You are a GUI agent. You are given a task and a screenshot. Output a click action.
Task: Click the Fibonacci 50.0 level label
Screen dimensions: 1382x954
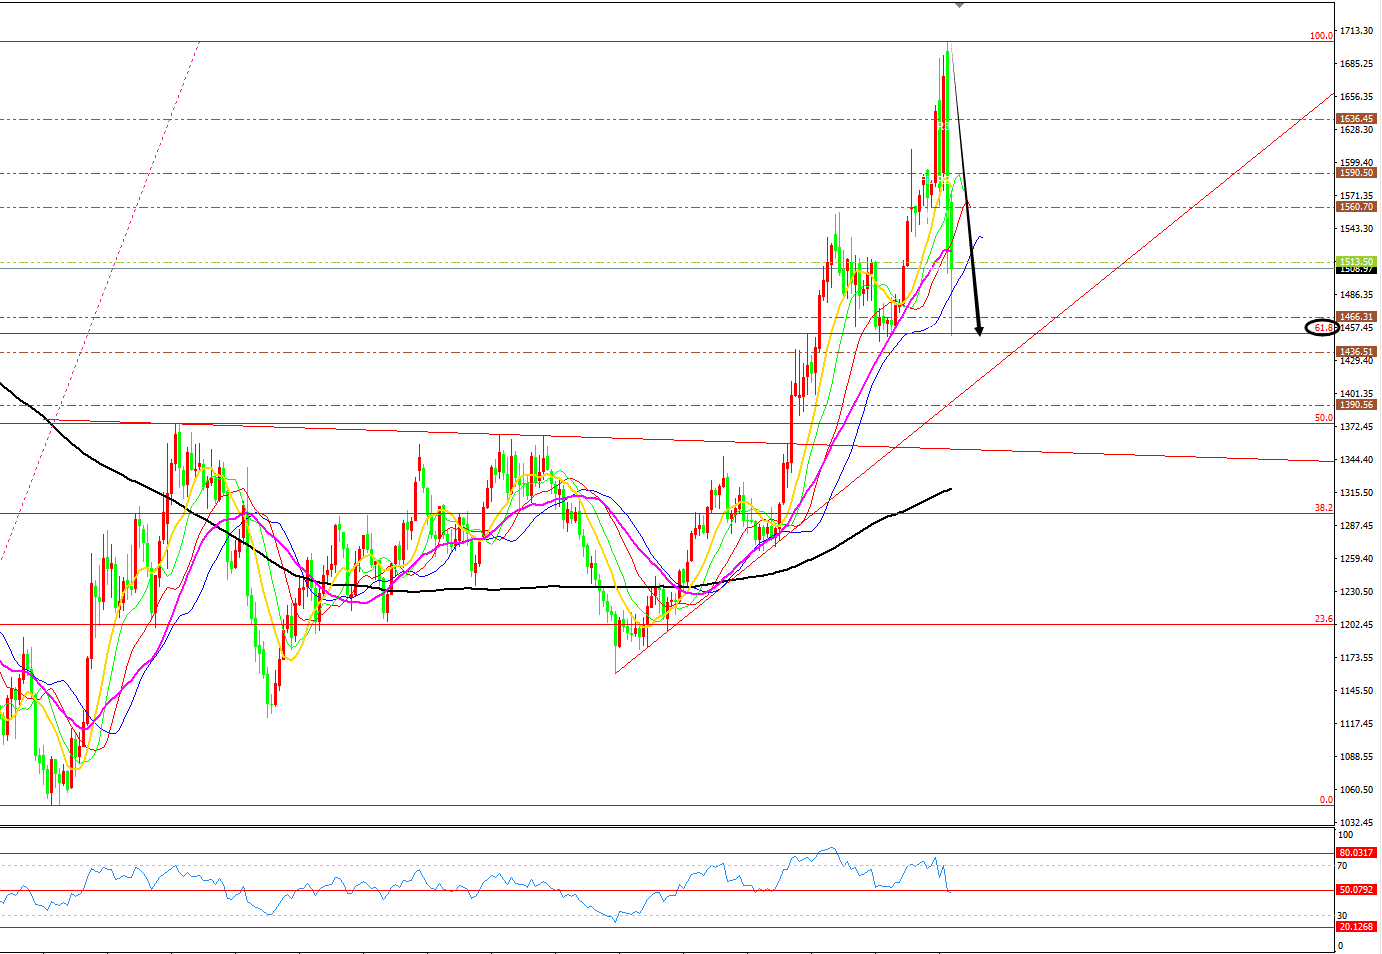pyautogui.click(x=1323, y=418)
